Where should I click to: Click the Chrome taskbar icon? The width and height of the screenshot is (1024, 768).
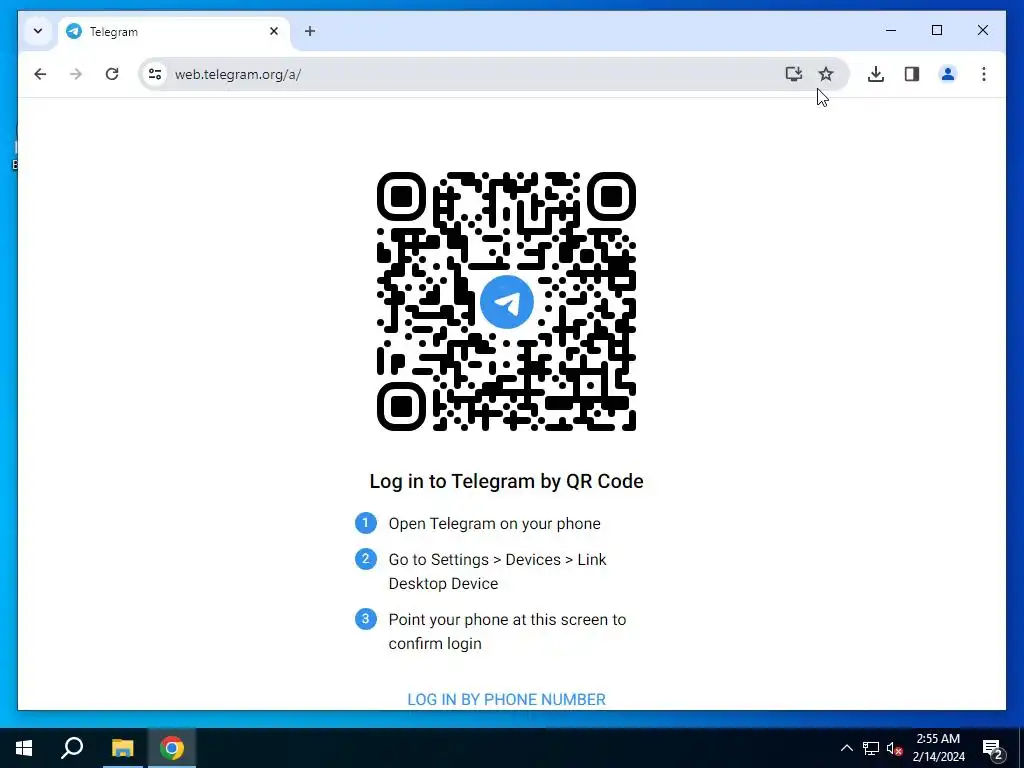point(172,748)
